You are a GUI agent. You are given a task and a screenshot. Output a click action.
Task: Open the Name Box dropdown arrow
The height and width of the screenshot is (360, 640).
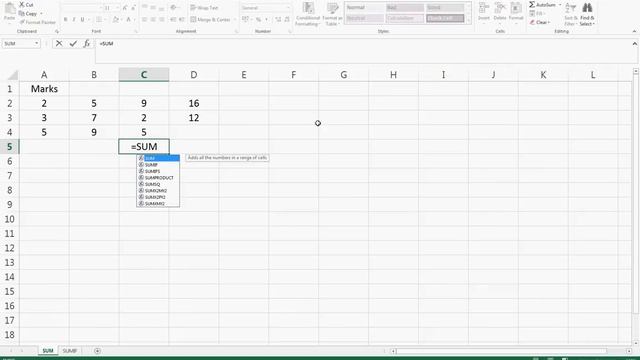coord(36,43)
